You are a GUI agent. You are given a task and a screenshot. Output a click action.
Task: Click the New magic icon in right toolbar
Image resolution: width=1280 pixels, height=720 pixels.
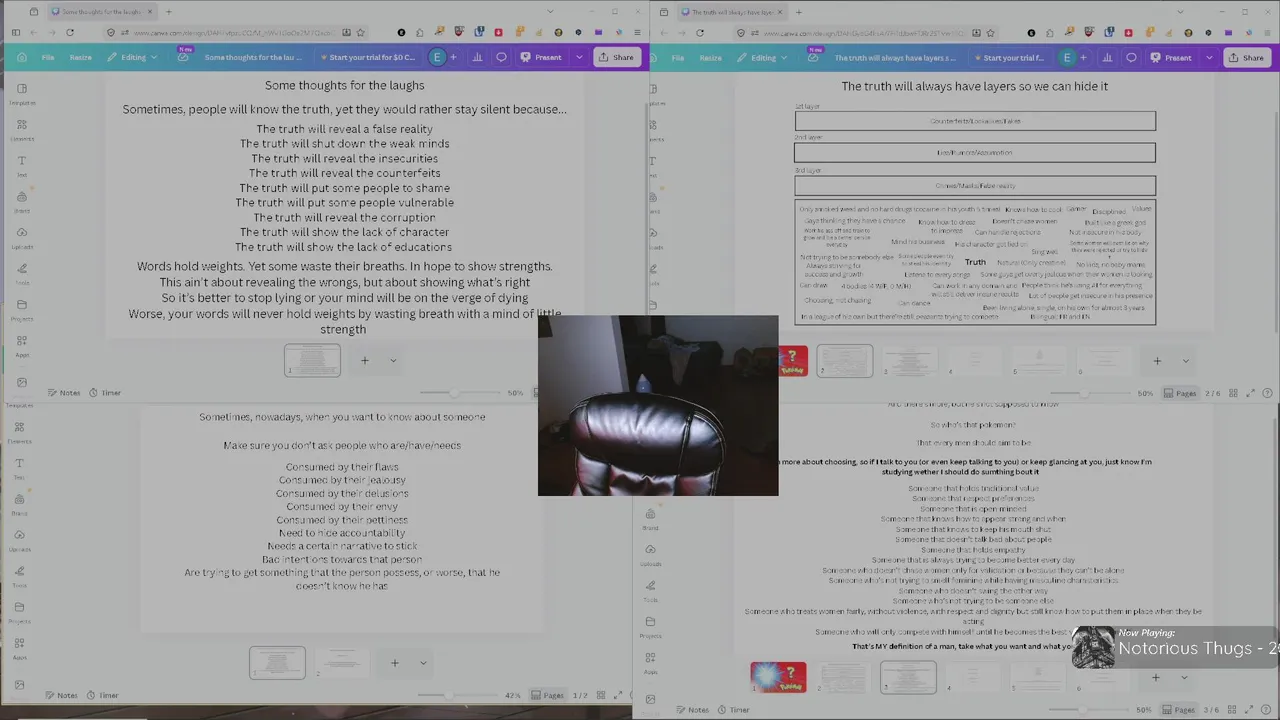tap(813, 57)
